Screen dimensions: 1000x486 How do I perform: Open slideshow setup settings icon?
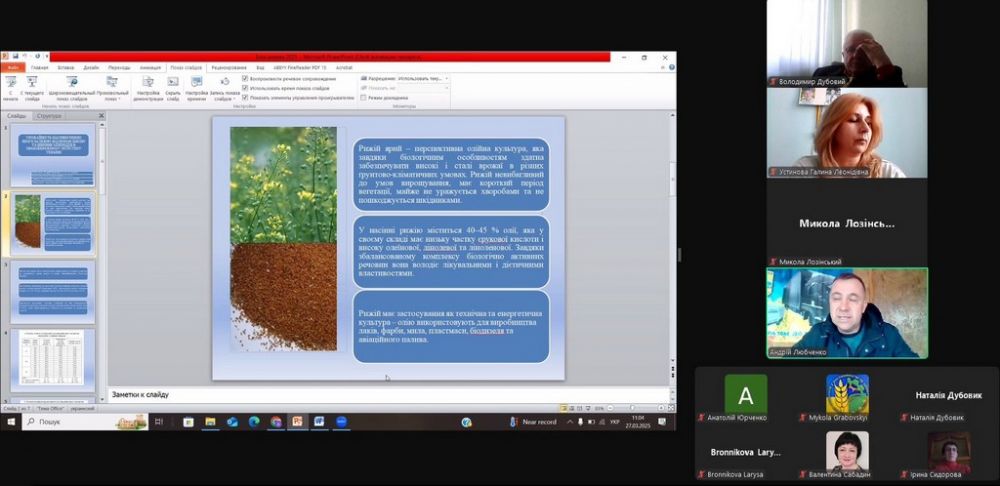148,83
